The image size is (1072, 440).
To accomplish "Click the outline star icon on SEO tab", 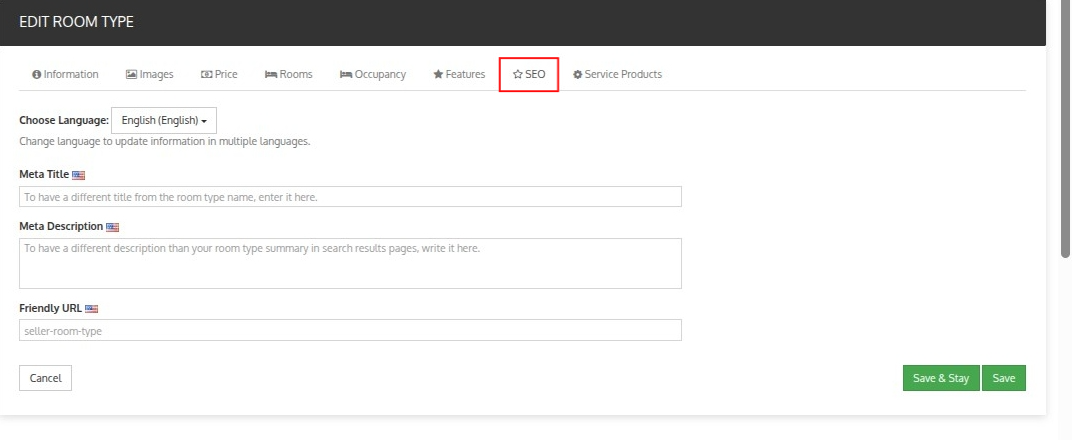I will pos(518,74).
